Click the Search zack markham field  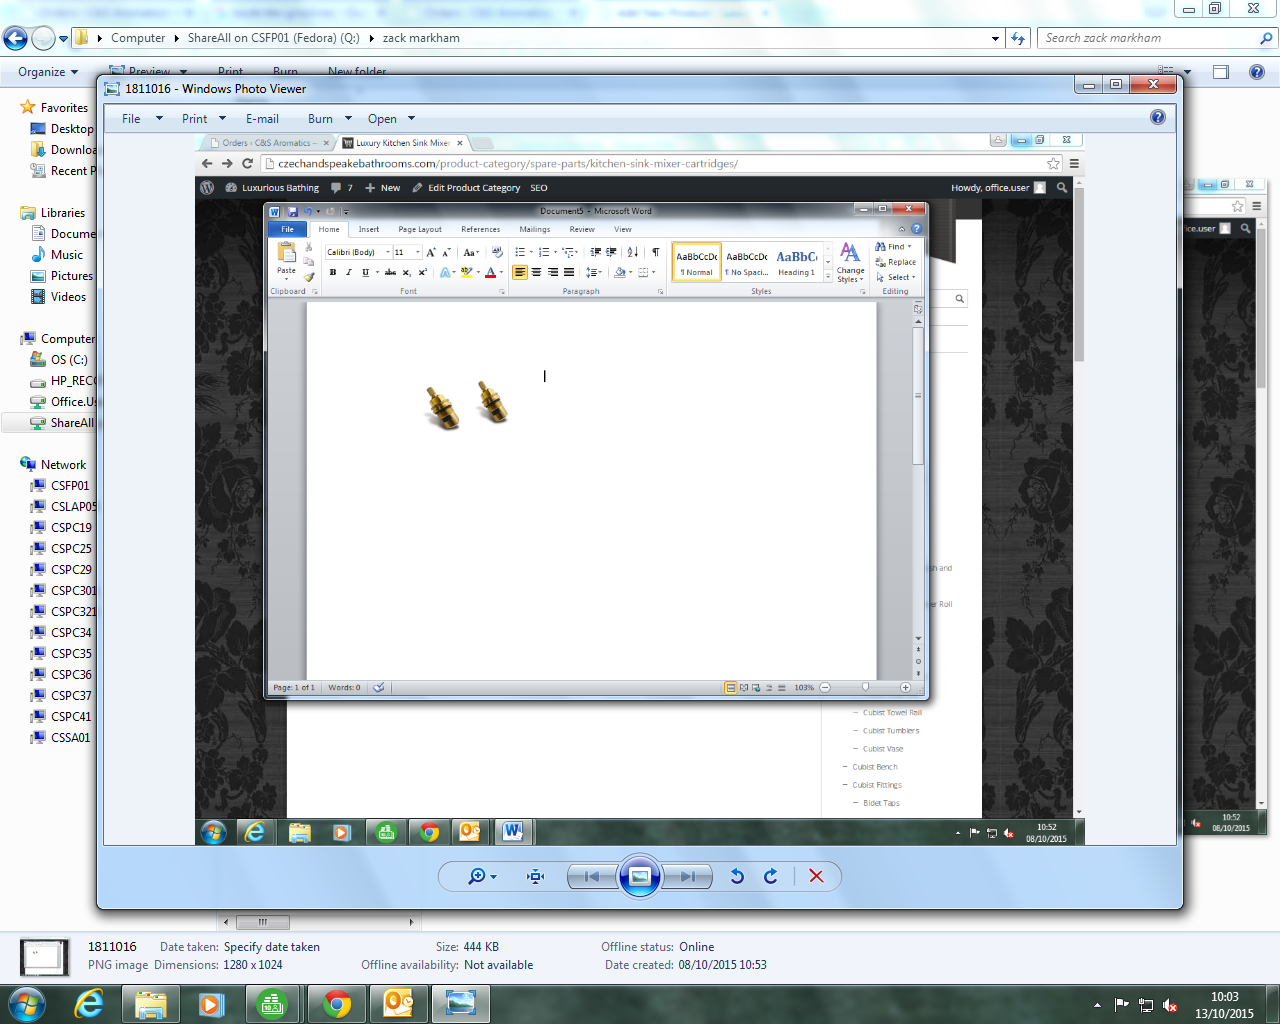tap(1148, 38)
